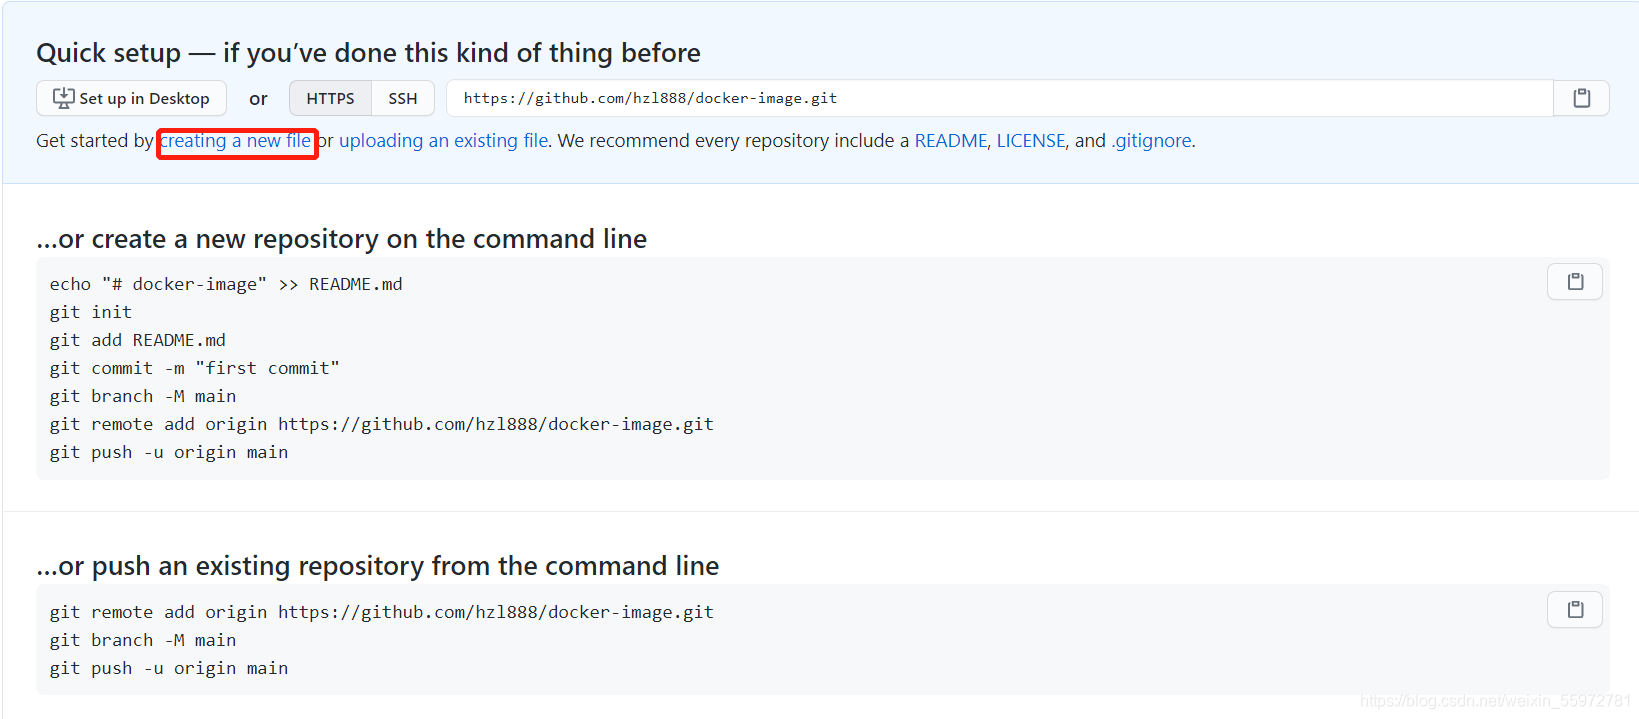This screenshot has width=1639, height=719.
Task: Follow the README link
Action: [x=950, y=141]
